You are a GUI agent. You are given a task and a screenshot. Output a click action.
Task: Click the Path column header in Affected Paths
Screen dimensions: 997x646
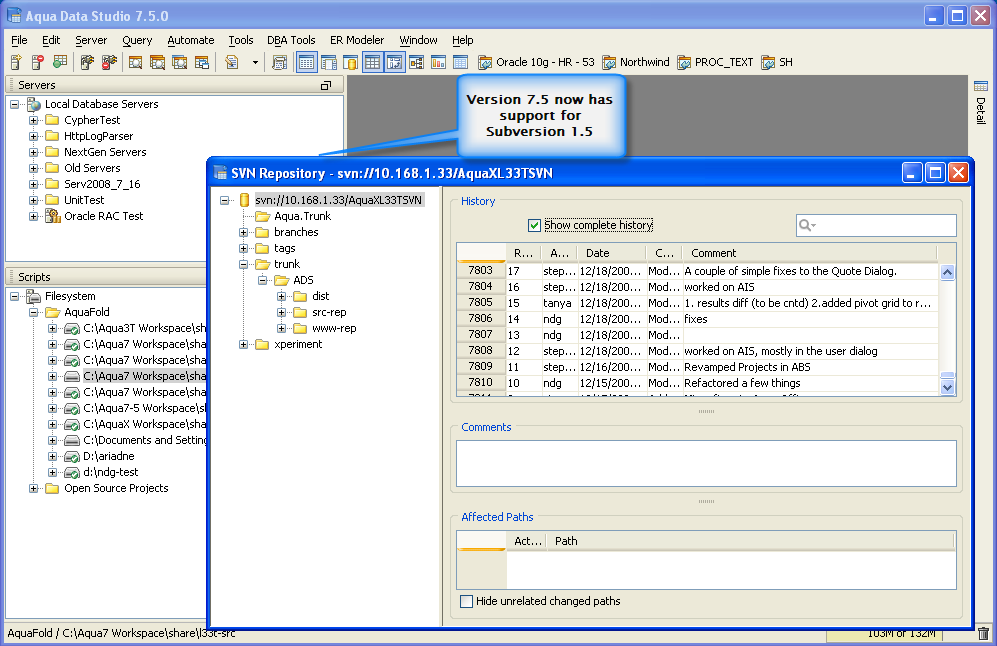750,541
